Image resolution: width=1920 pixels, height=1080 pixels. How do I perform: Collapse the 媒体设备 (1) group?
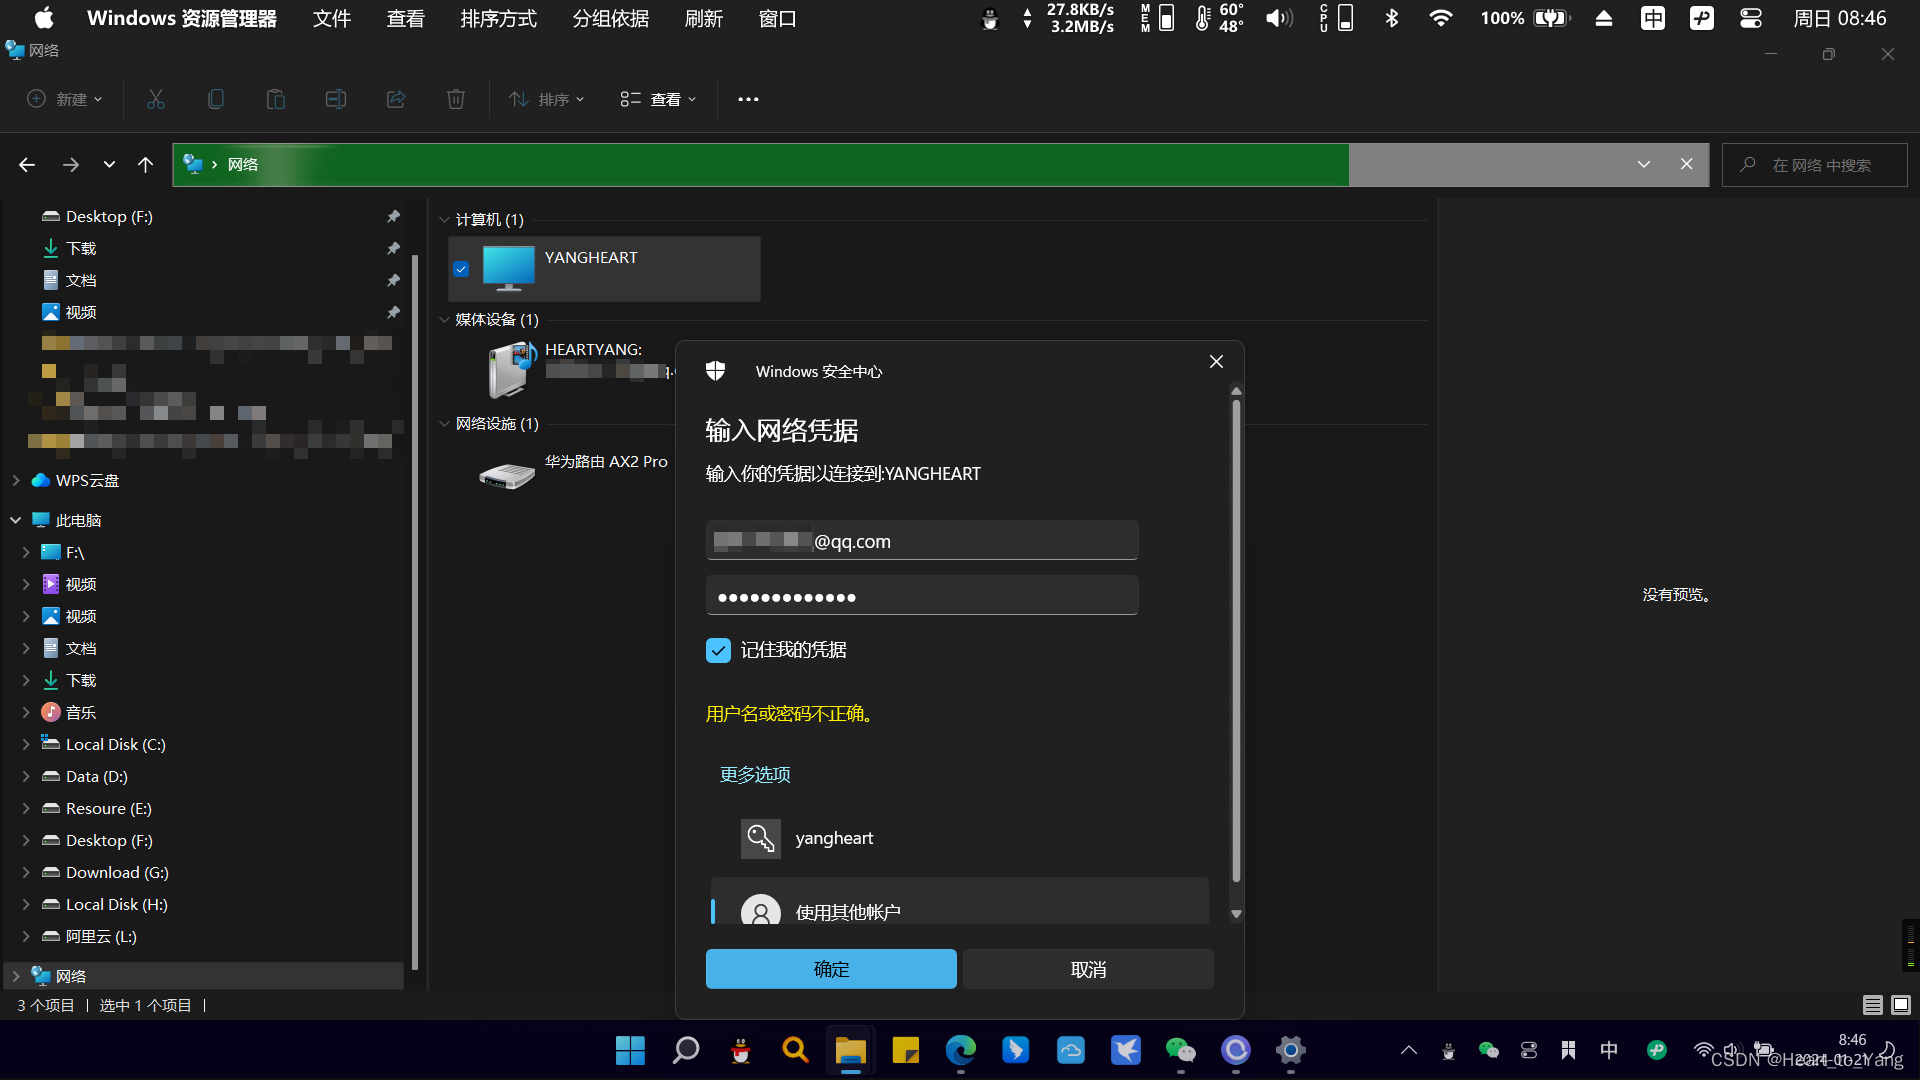click(444, 320)
